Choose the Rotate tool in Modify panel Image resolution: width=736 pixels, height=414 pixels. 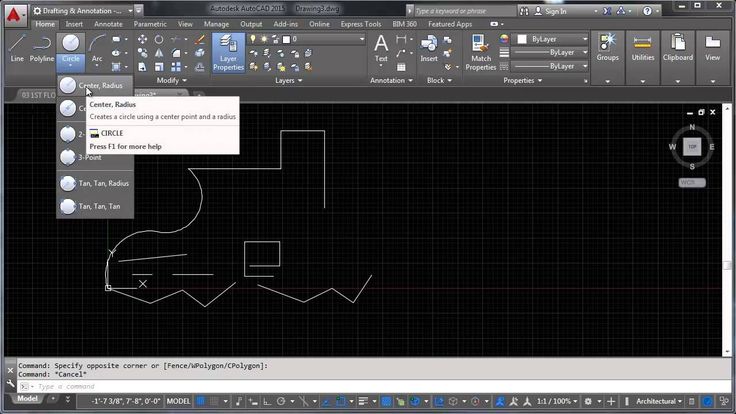[x=159, y=39]
